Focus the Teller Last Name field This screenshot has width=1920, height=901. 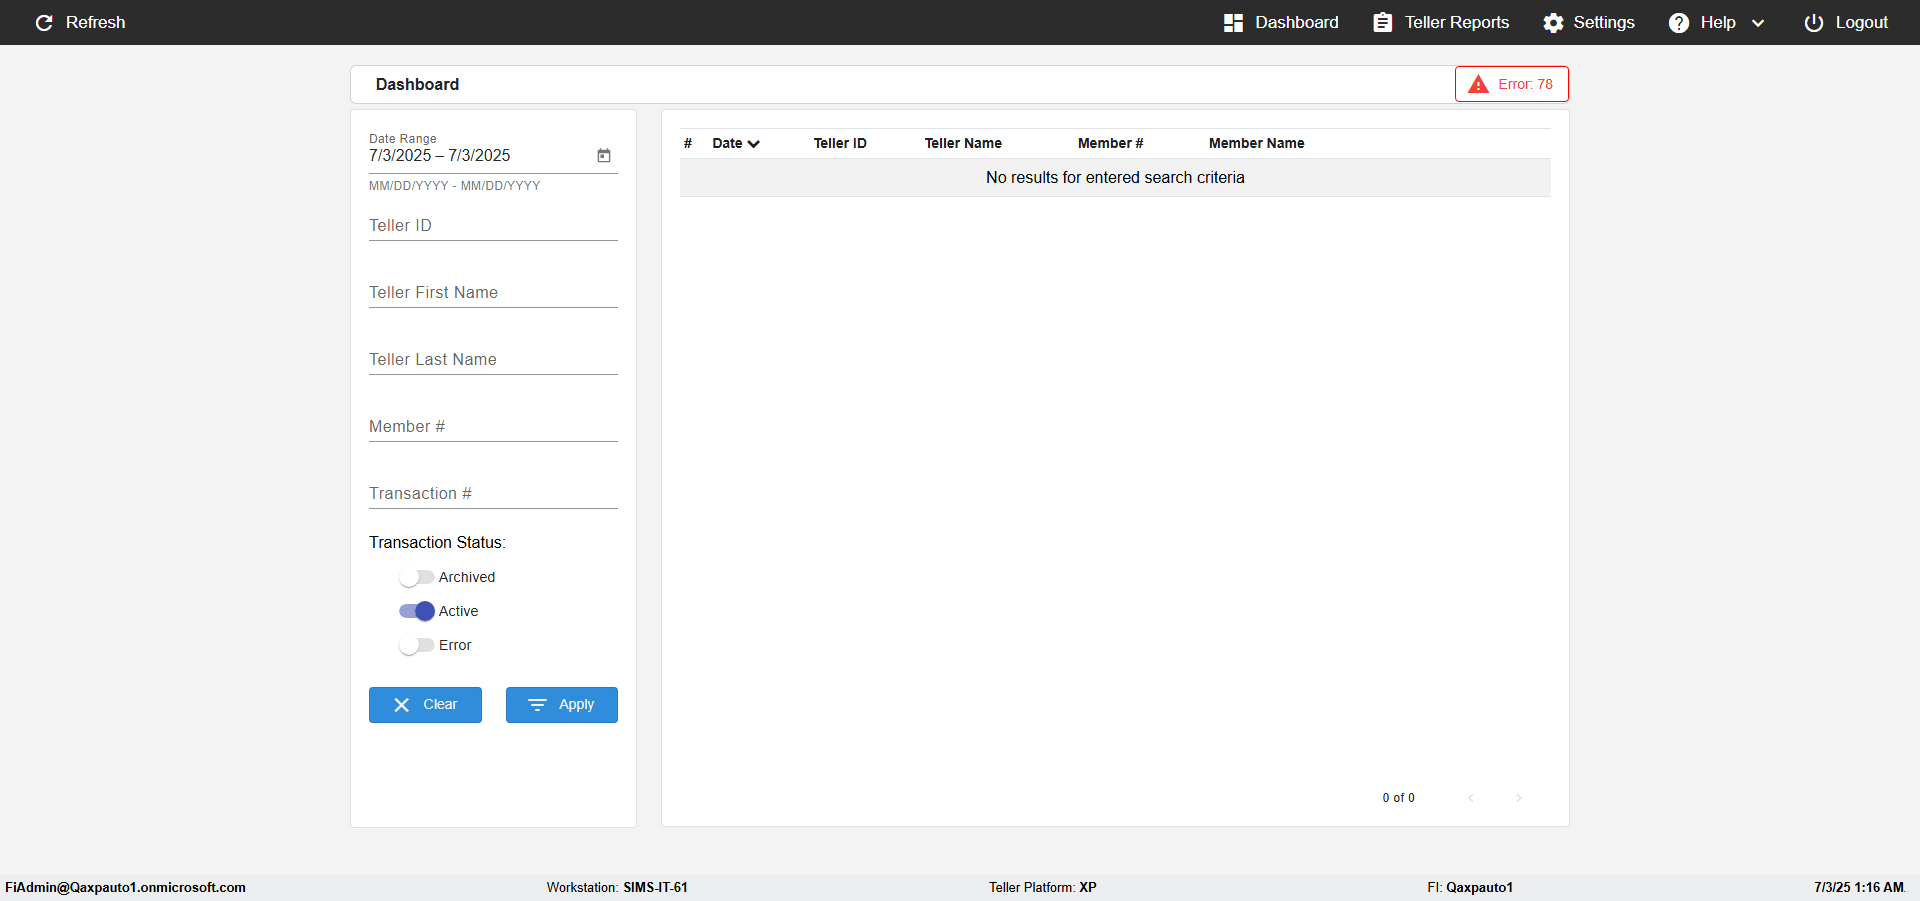493,360
